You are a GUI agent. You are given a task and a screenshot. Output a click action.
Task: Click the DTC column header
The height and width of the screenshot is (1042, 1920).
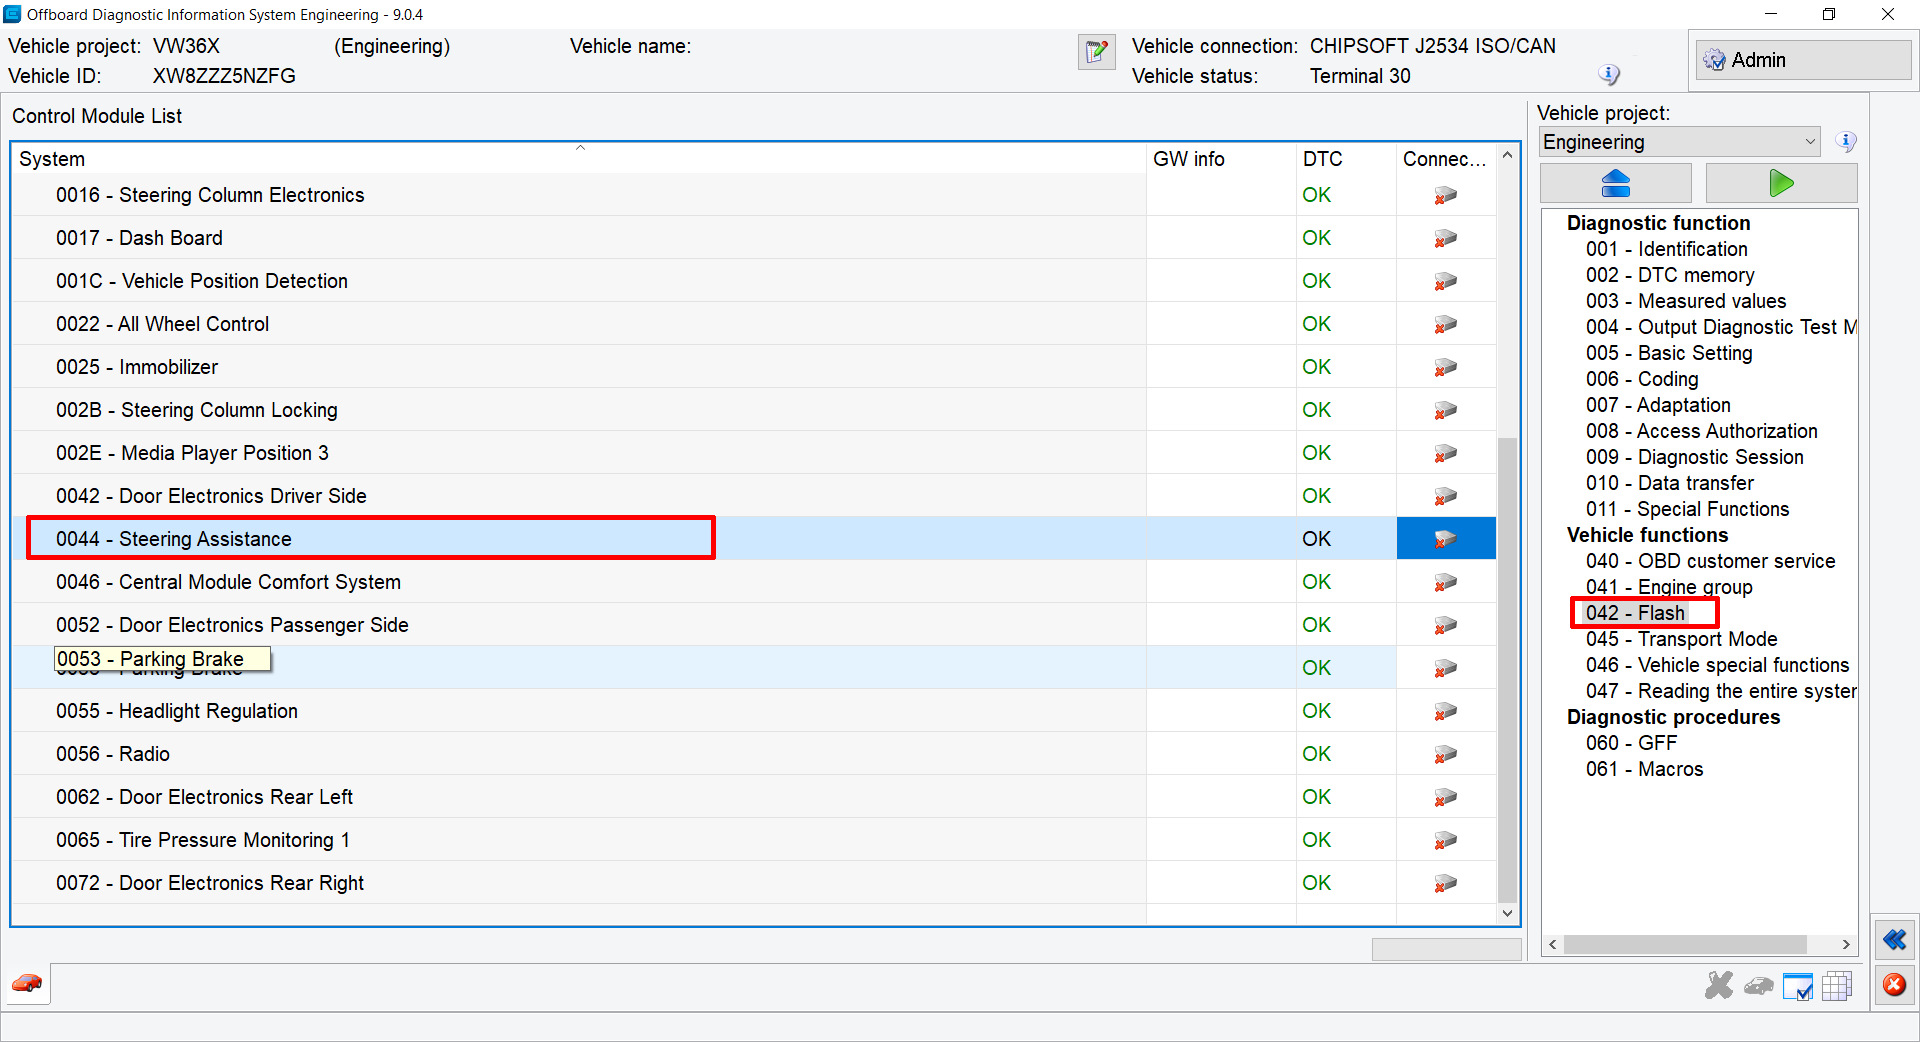click(x=1346, y=159)
